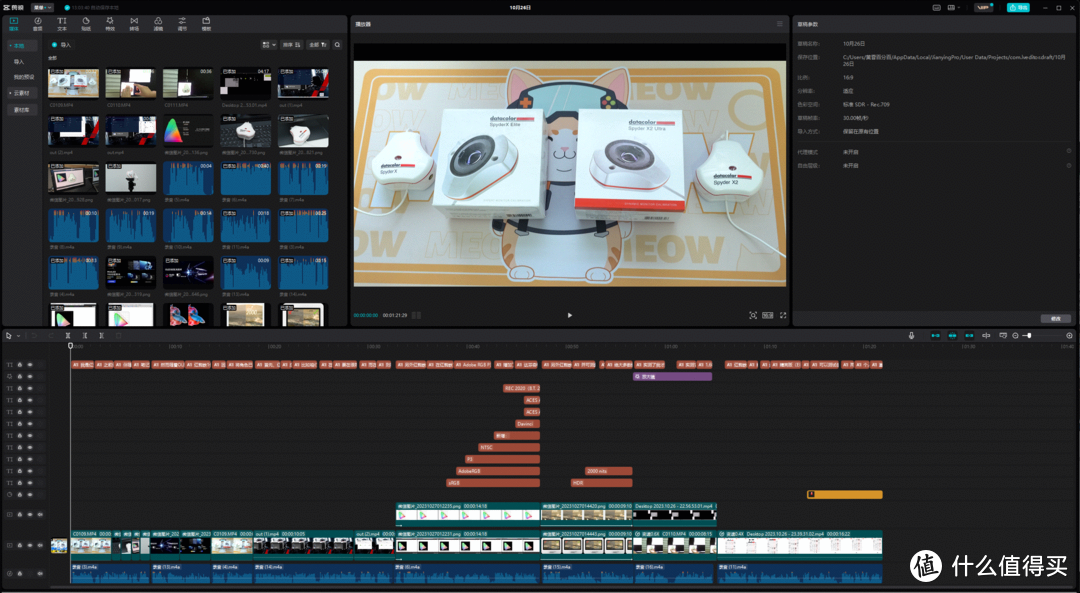The image size is (1080, 593).
Task: Open the 调节 adjustment tab
Action: tap(182, 24)
